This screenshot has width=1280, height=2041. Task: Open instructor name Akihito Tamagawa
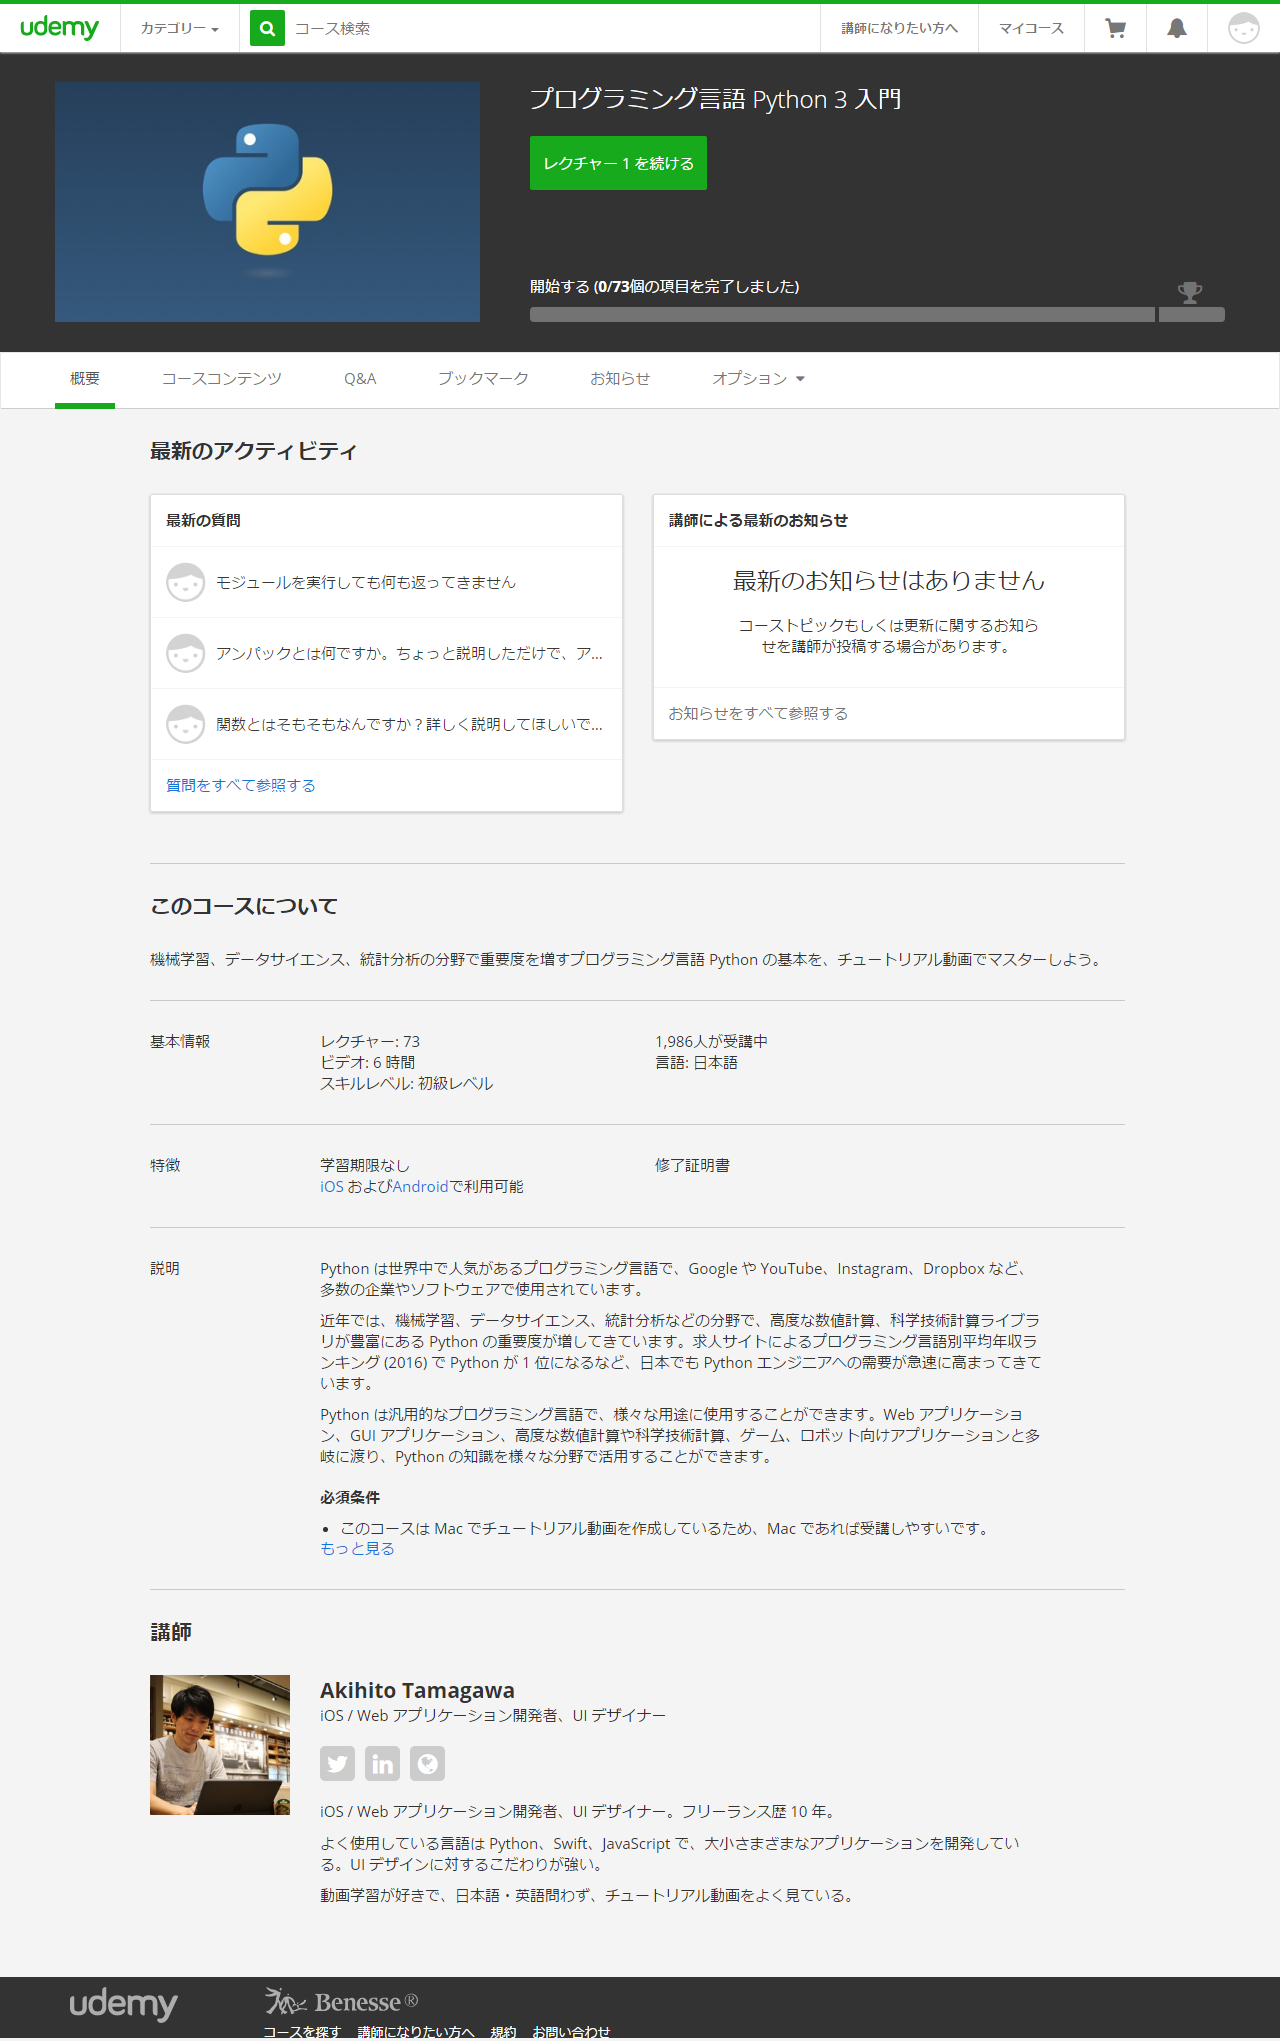(x=417, y=1690)
